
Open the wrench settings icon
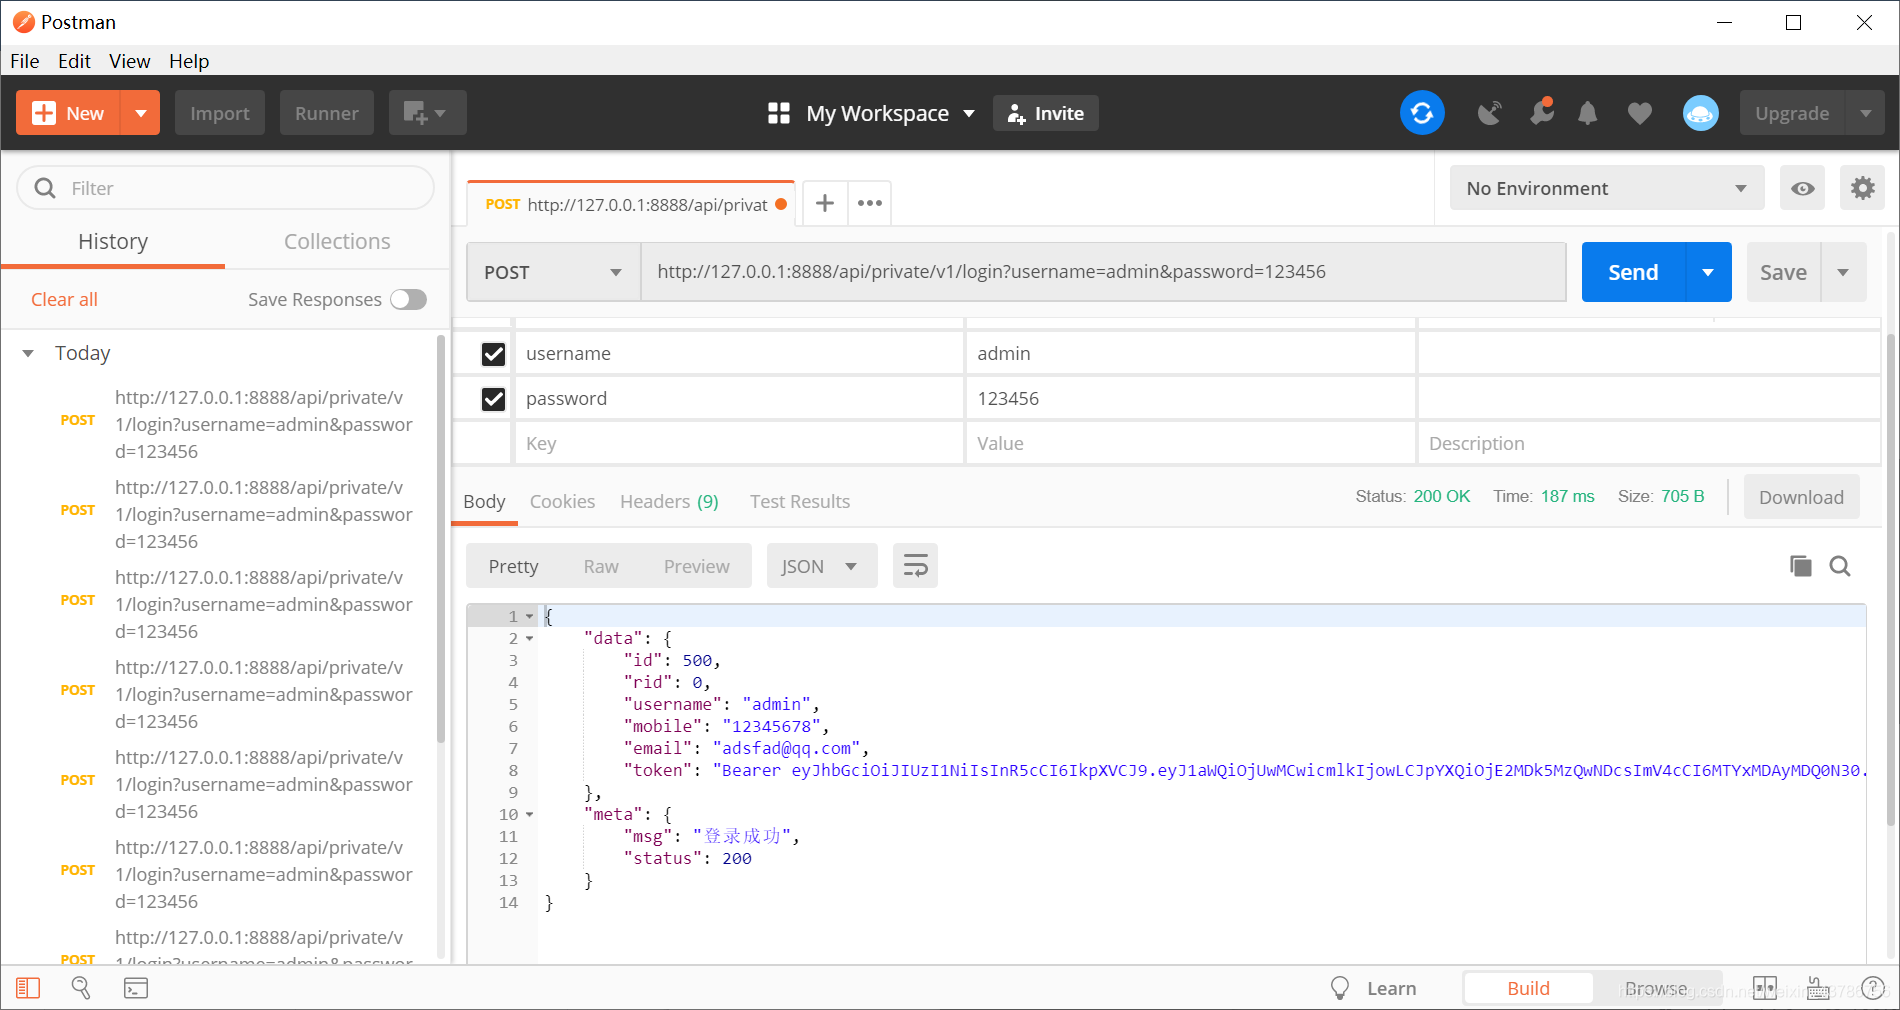coord(1541,112)
